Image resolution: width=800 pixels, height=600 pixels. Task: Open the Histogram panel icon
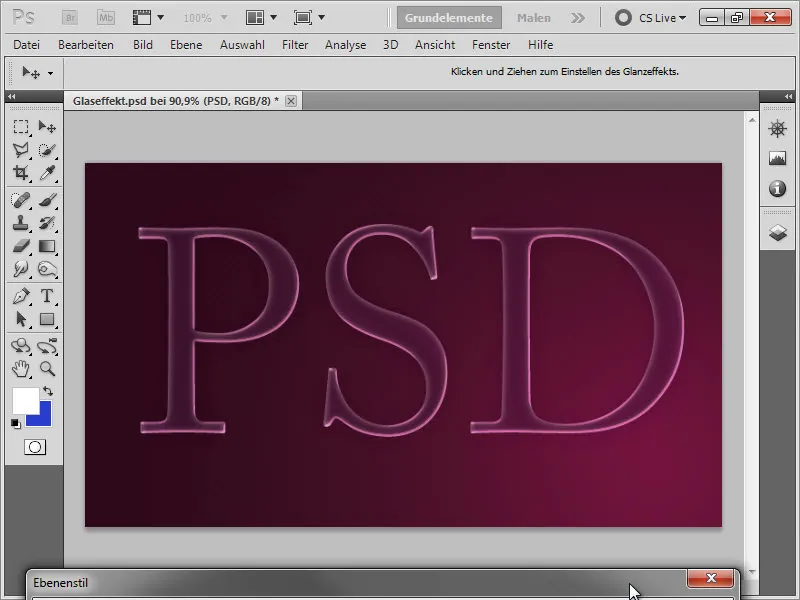(778, 158)
